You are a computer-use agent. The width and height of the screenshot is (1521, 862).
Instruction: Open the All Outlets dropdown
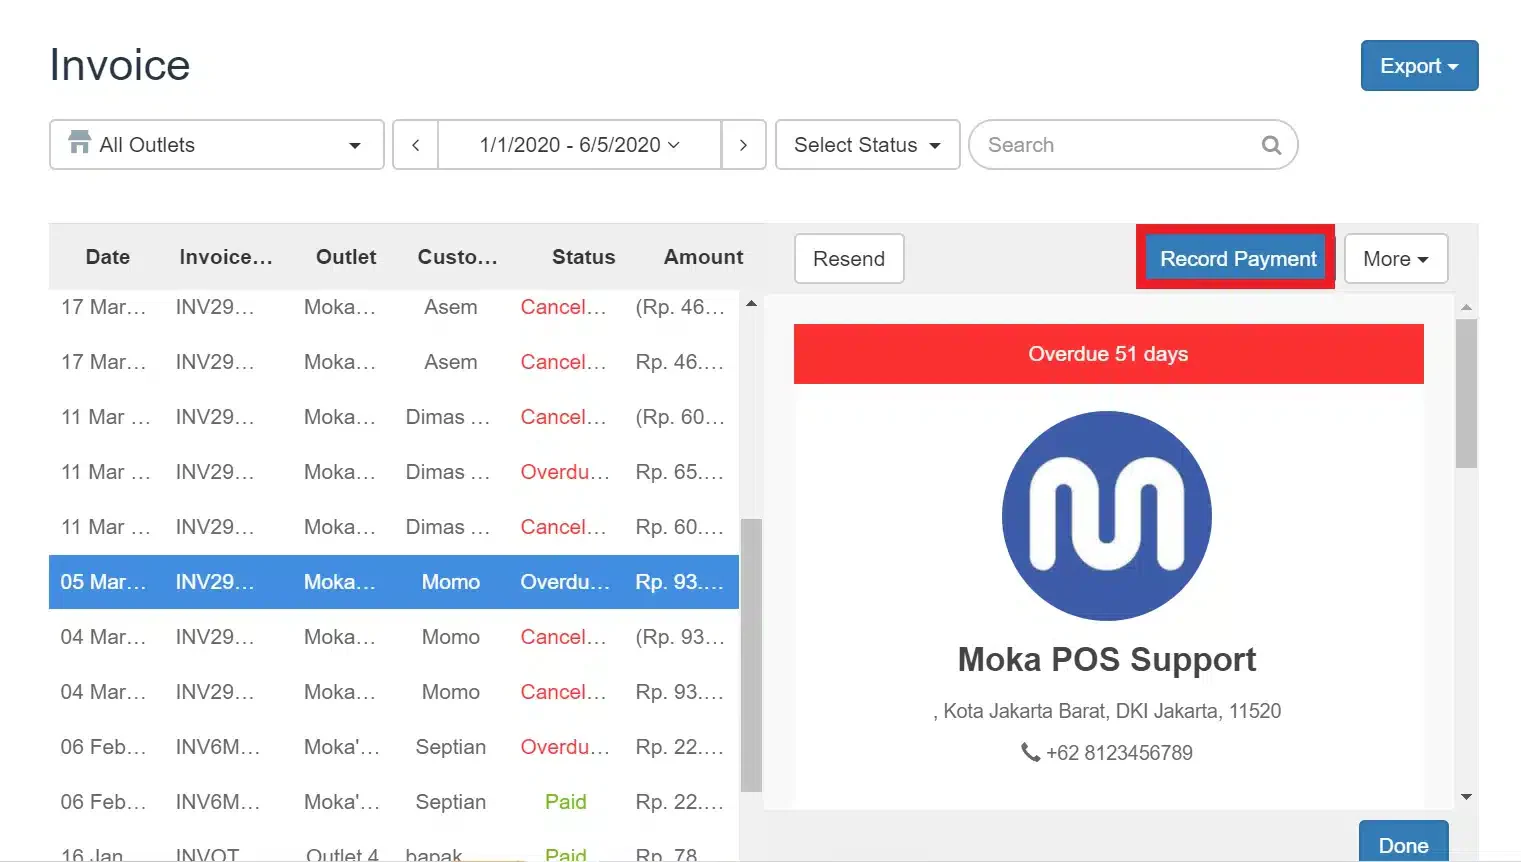click(217, 145)
